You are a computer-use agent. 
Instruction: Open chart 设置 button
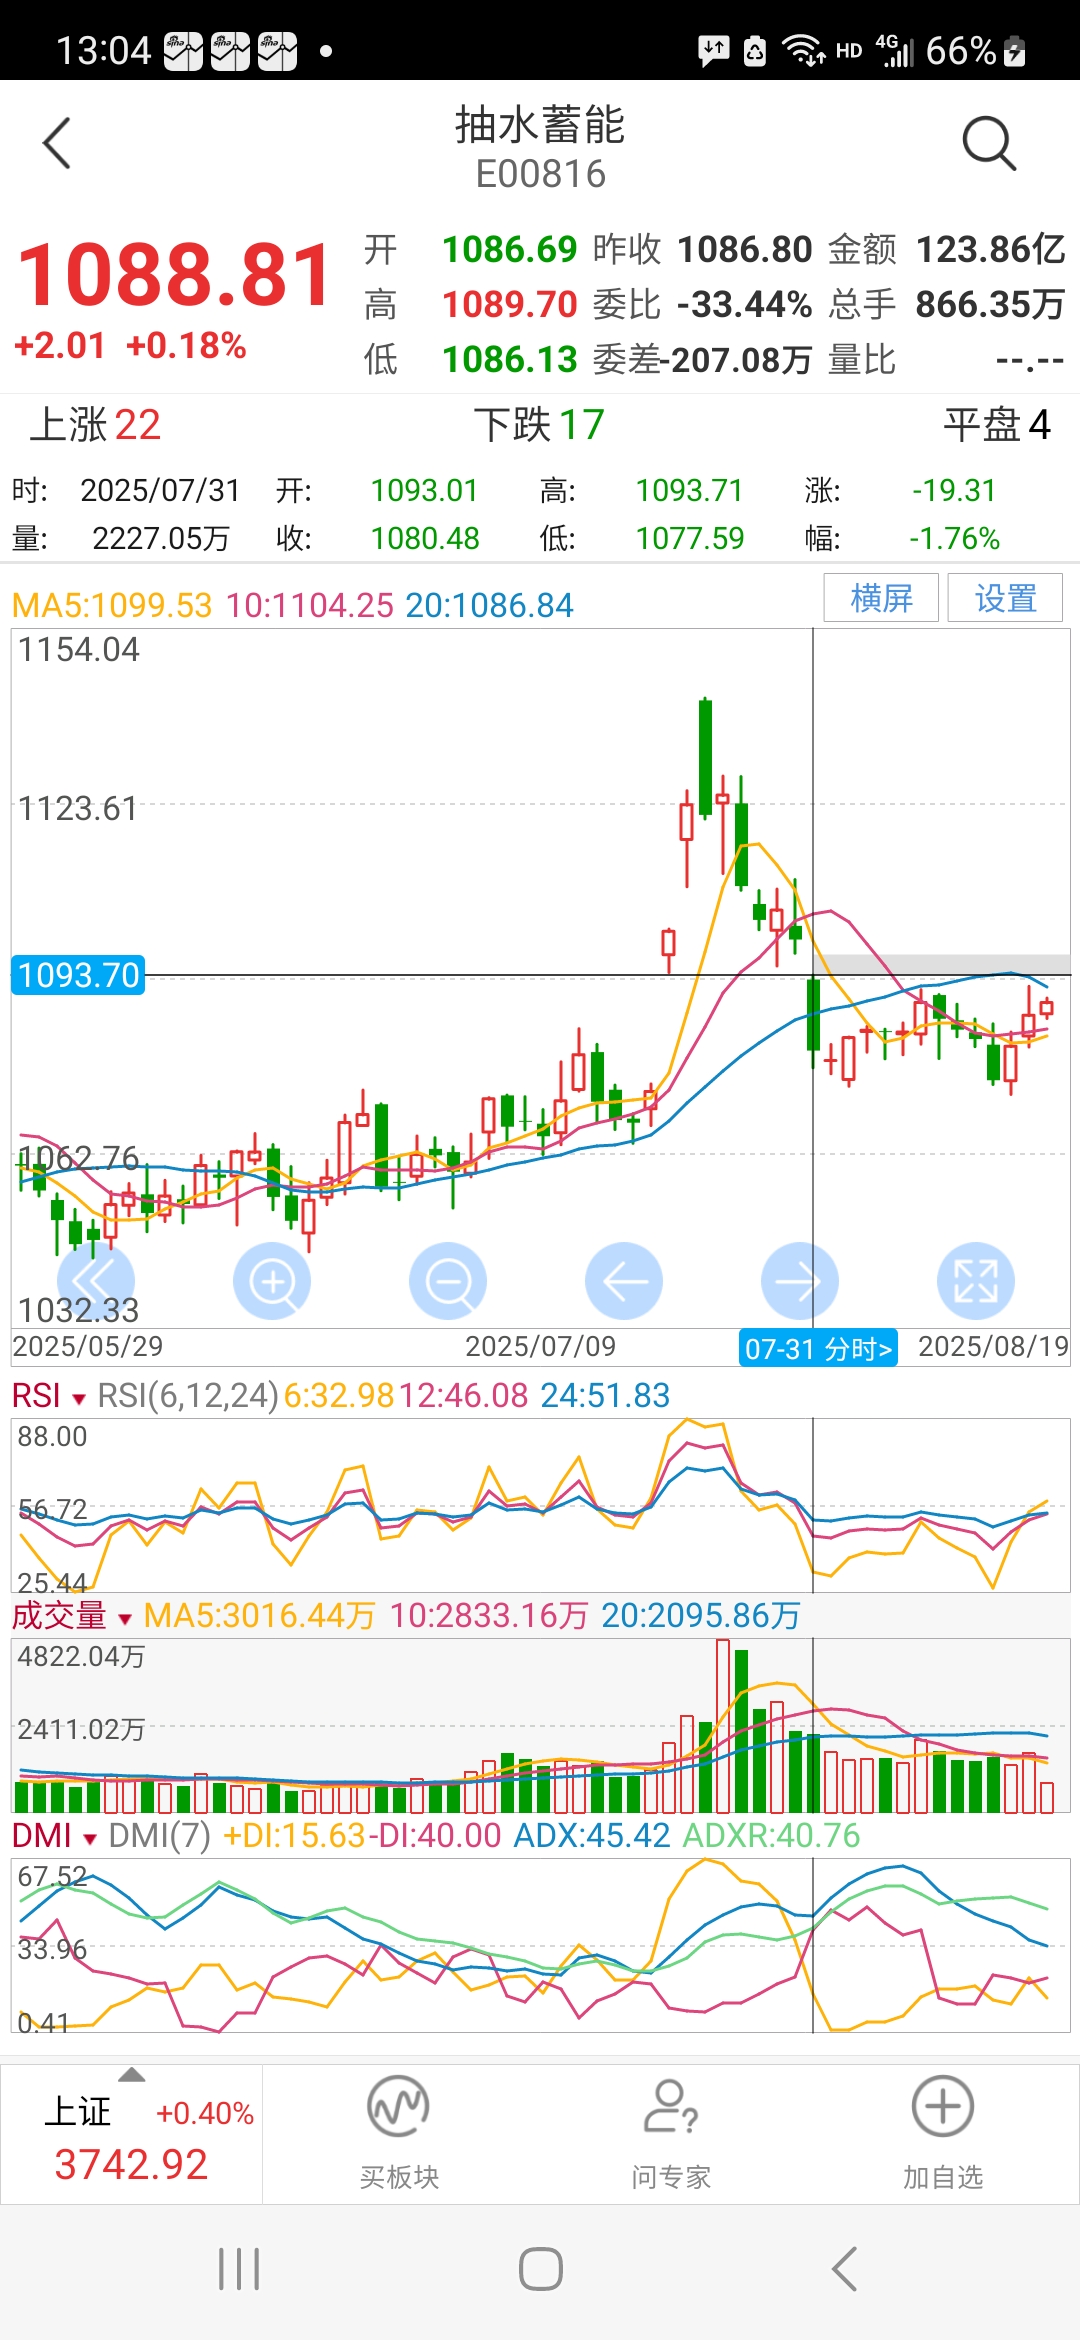[1005, 598]
